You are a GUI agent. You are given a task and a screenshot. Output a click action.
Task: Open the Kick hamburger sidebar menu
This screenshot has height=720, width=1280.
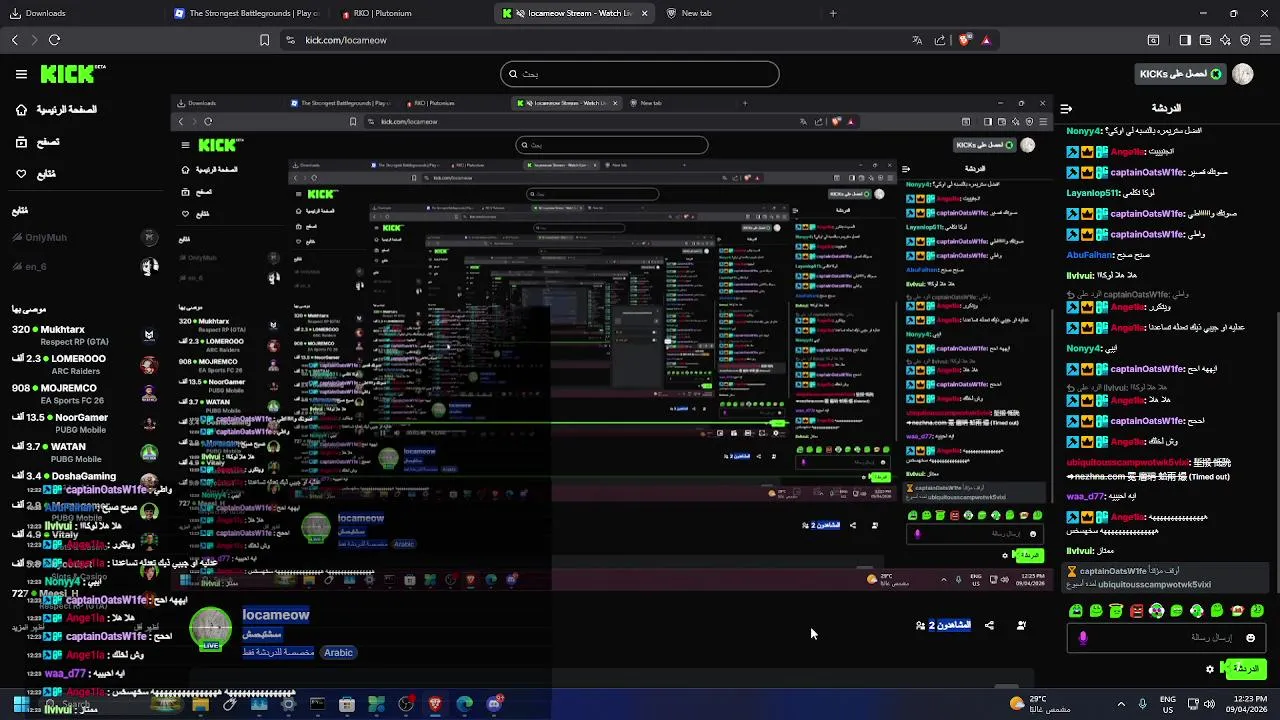[x=21, y=74]
